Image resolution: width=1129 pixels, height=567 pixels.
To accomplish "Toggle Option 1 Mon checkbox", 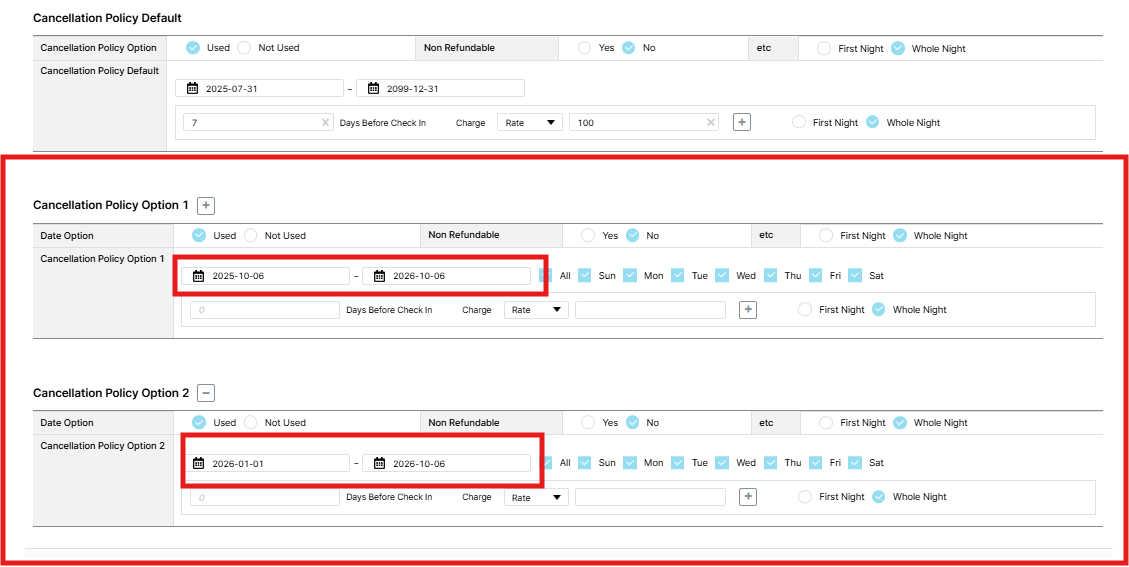I will pyautogui.click(x=630, y=275).
